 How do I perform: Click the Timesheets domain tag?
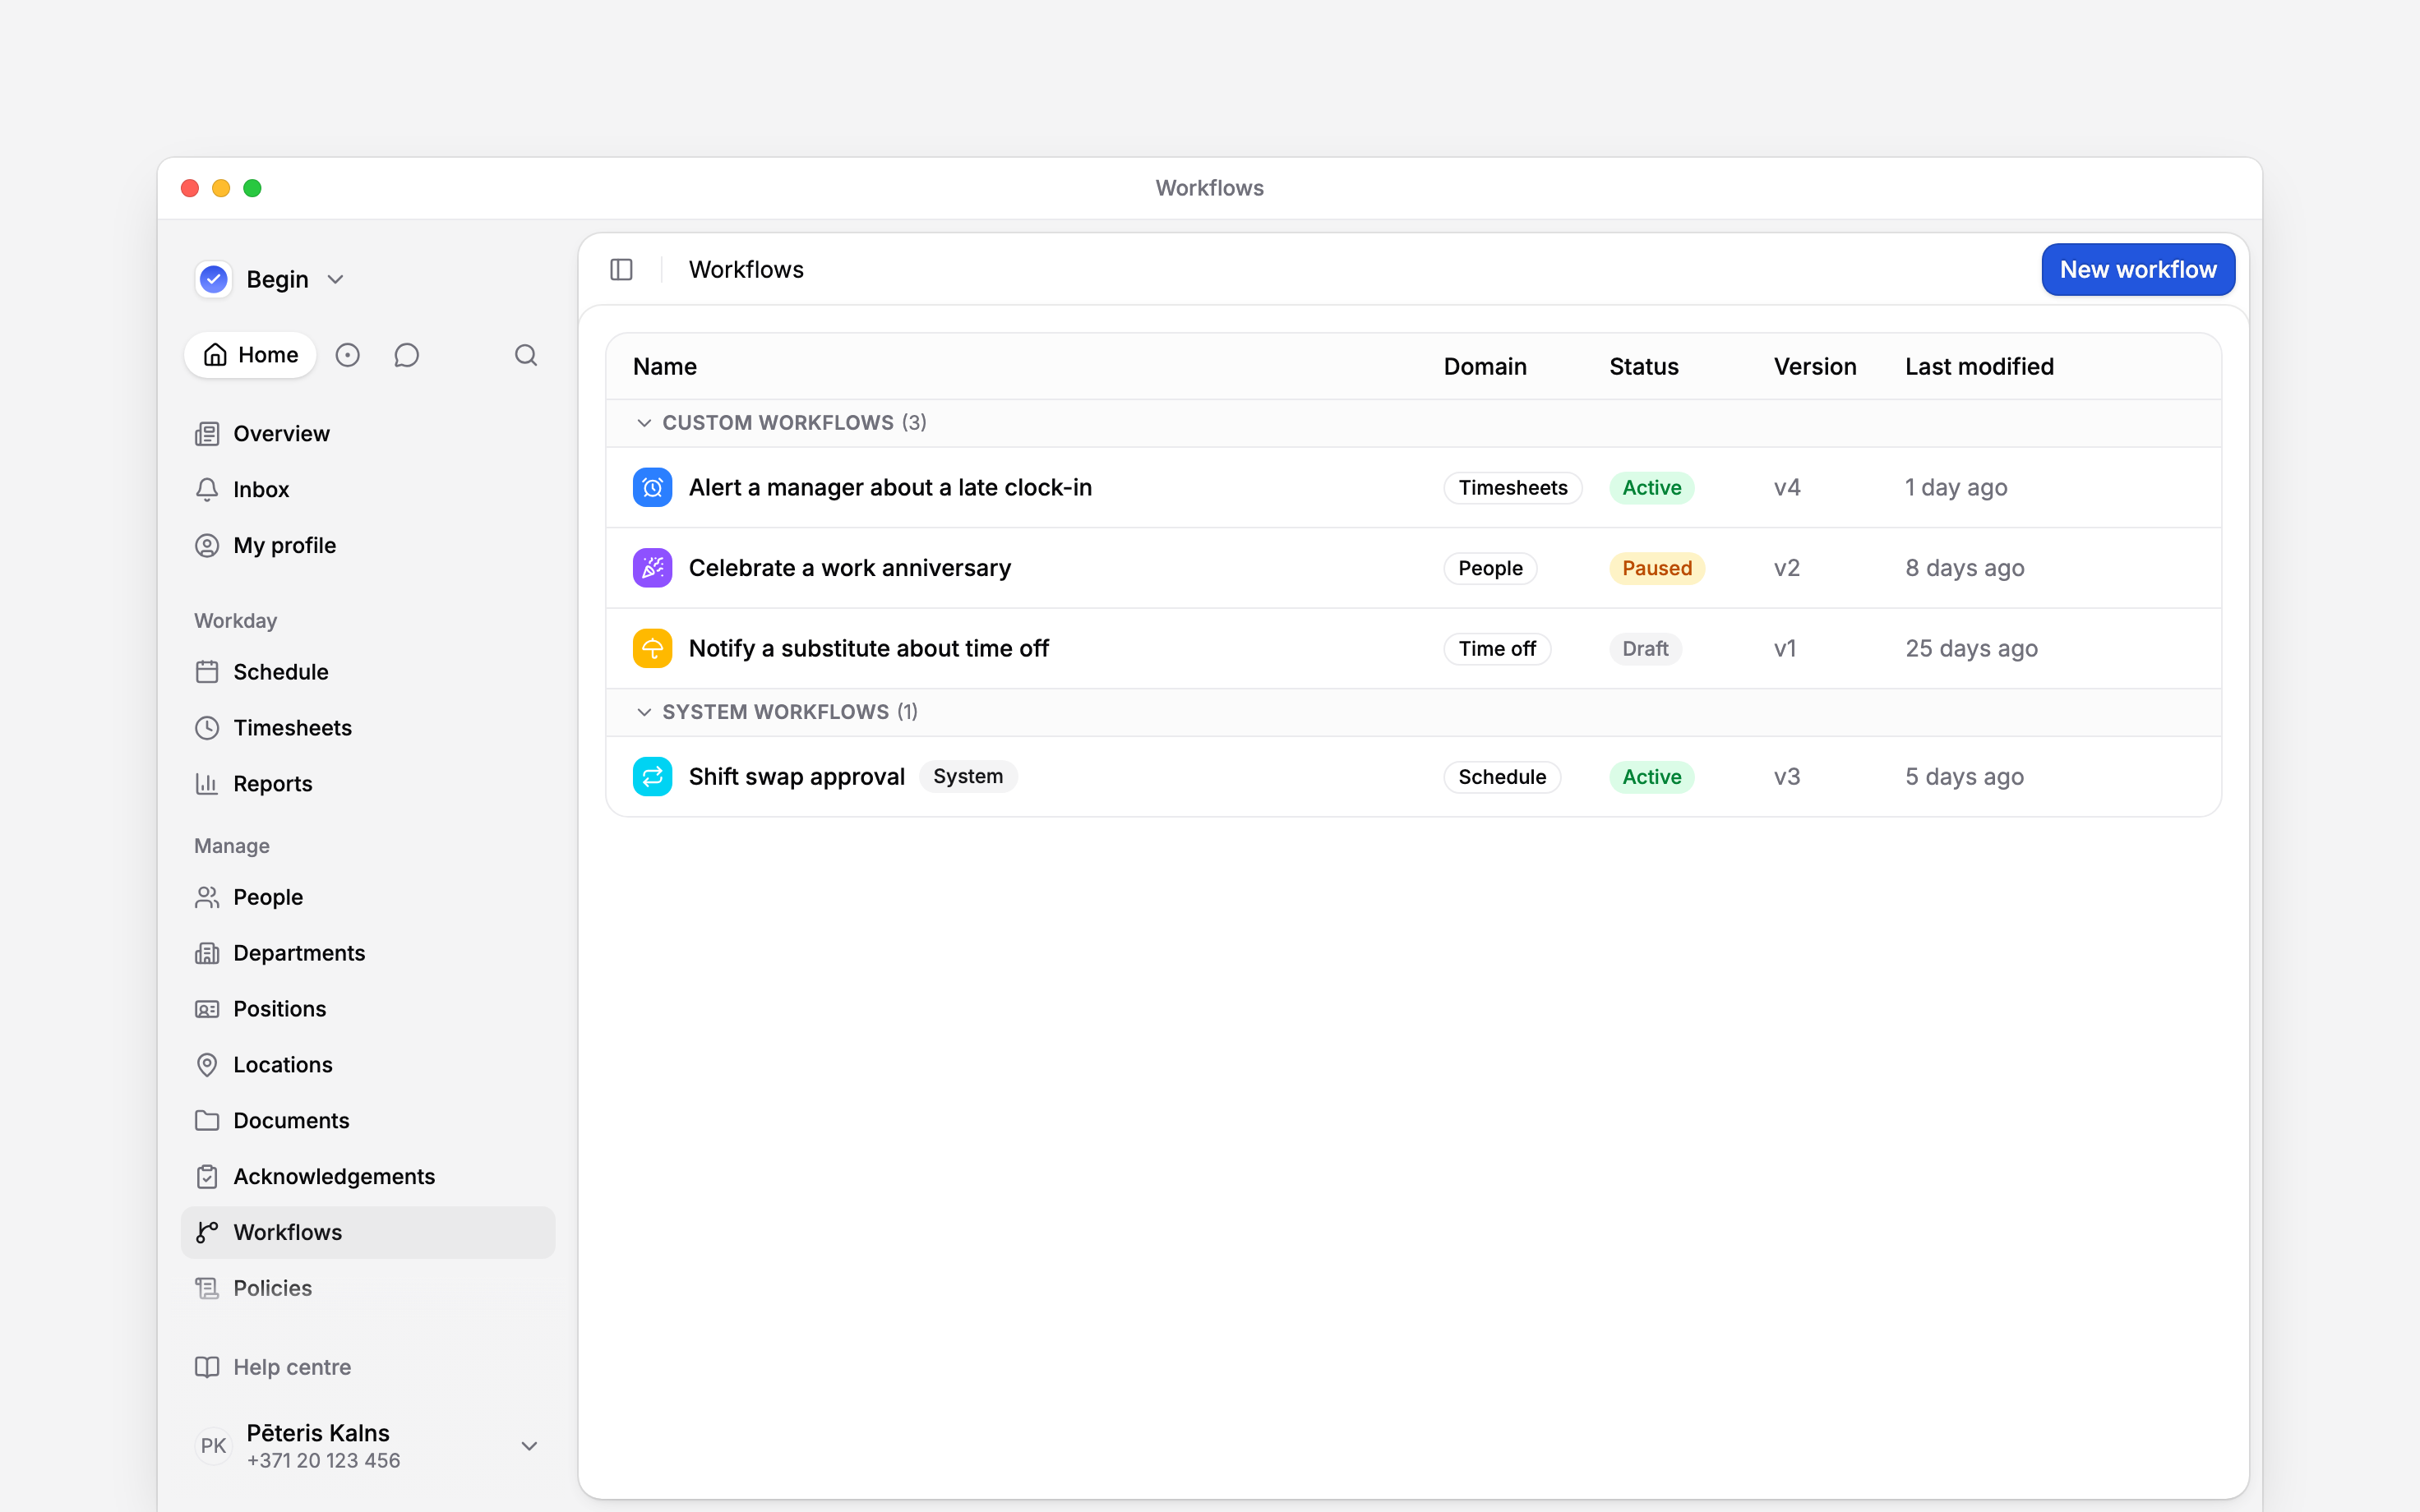[1513, 488]
